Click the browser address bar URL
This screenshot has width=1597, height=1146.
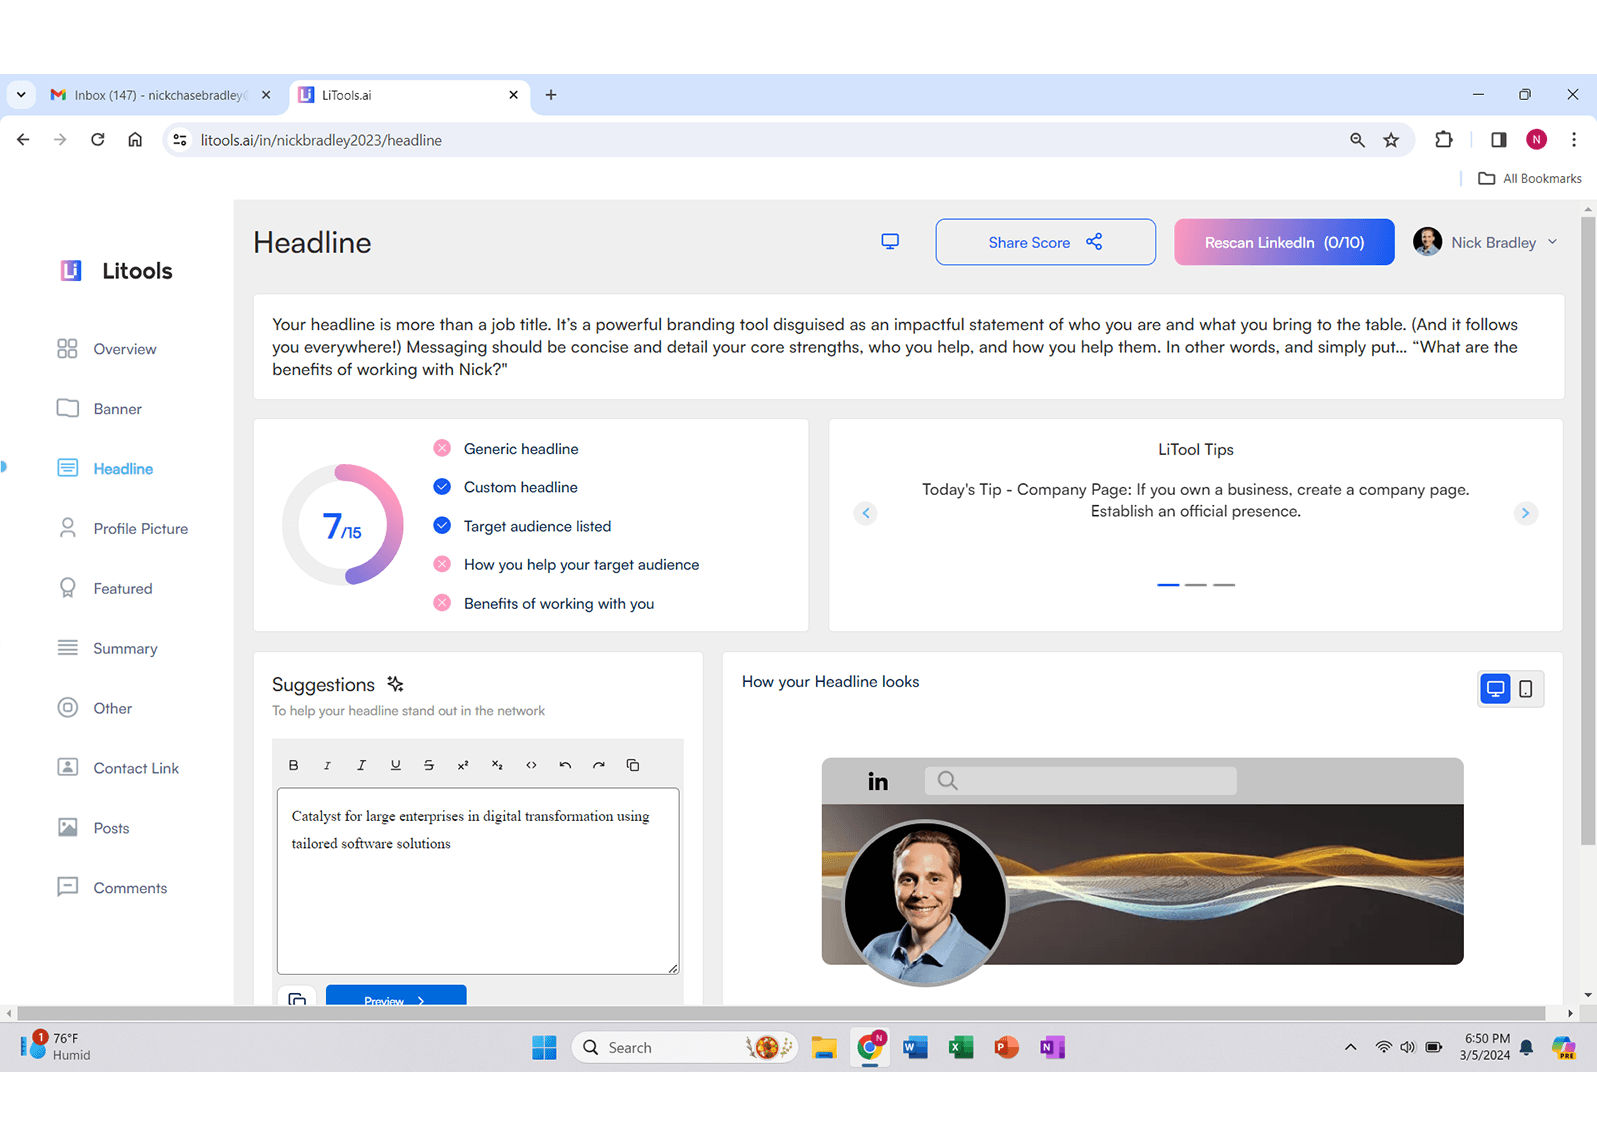point(321,140)
